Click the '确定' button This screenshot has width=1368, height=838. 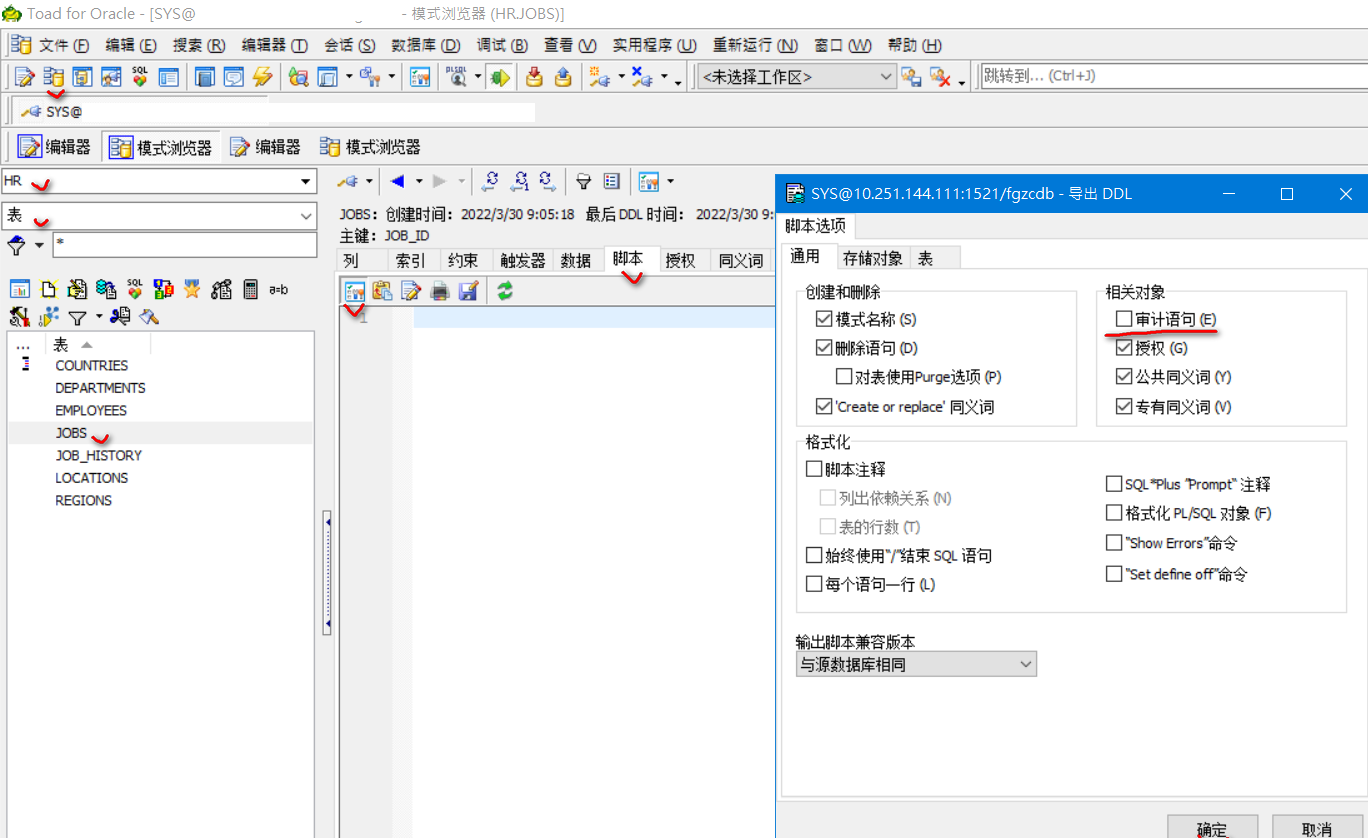(1212, 831)
